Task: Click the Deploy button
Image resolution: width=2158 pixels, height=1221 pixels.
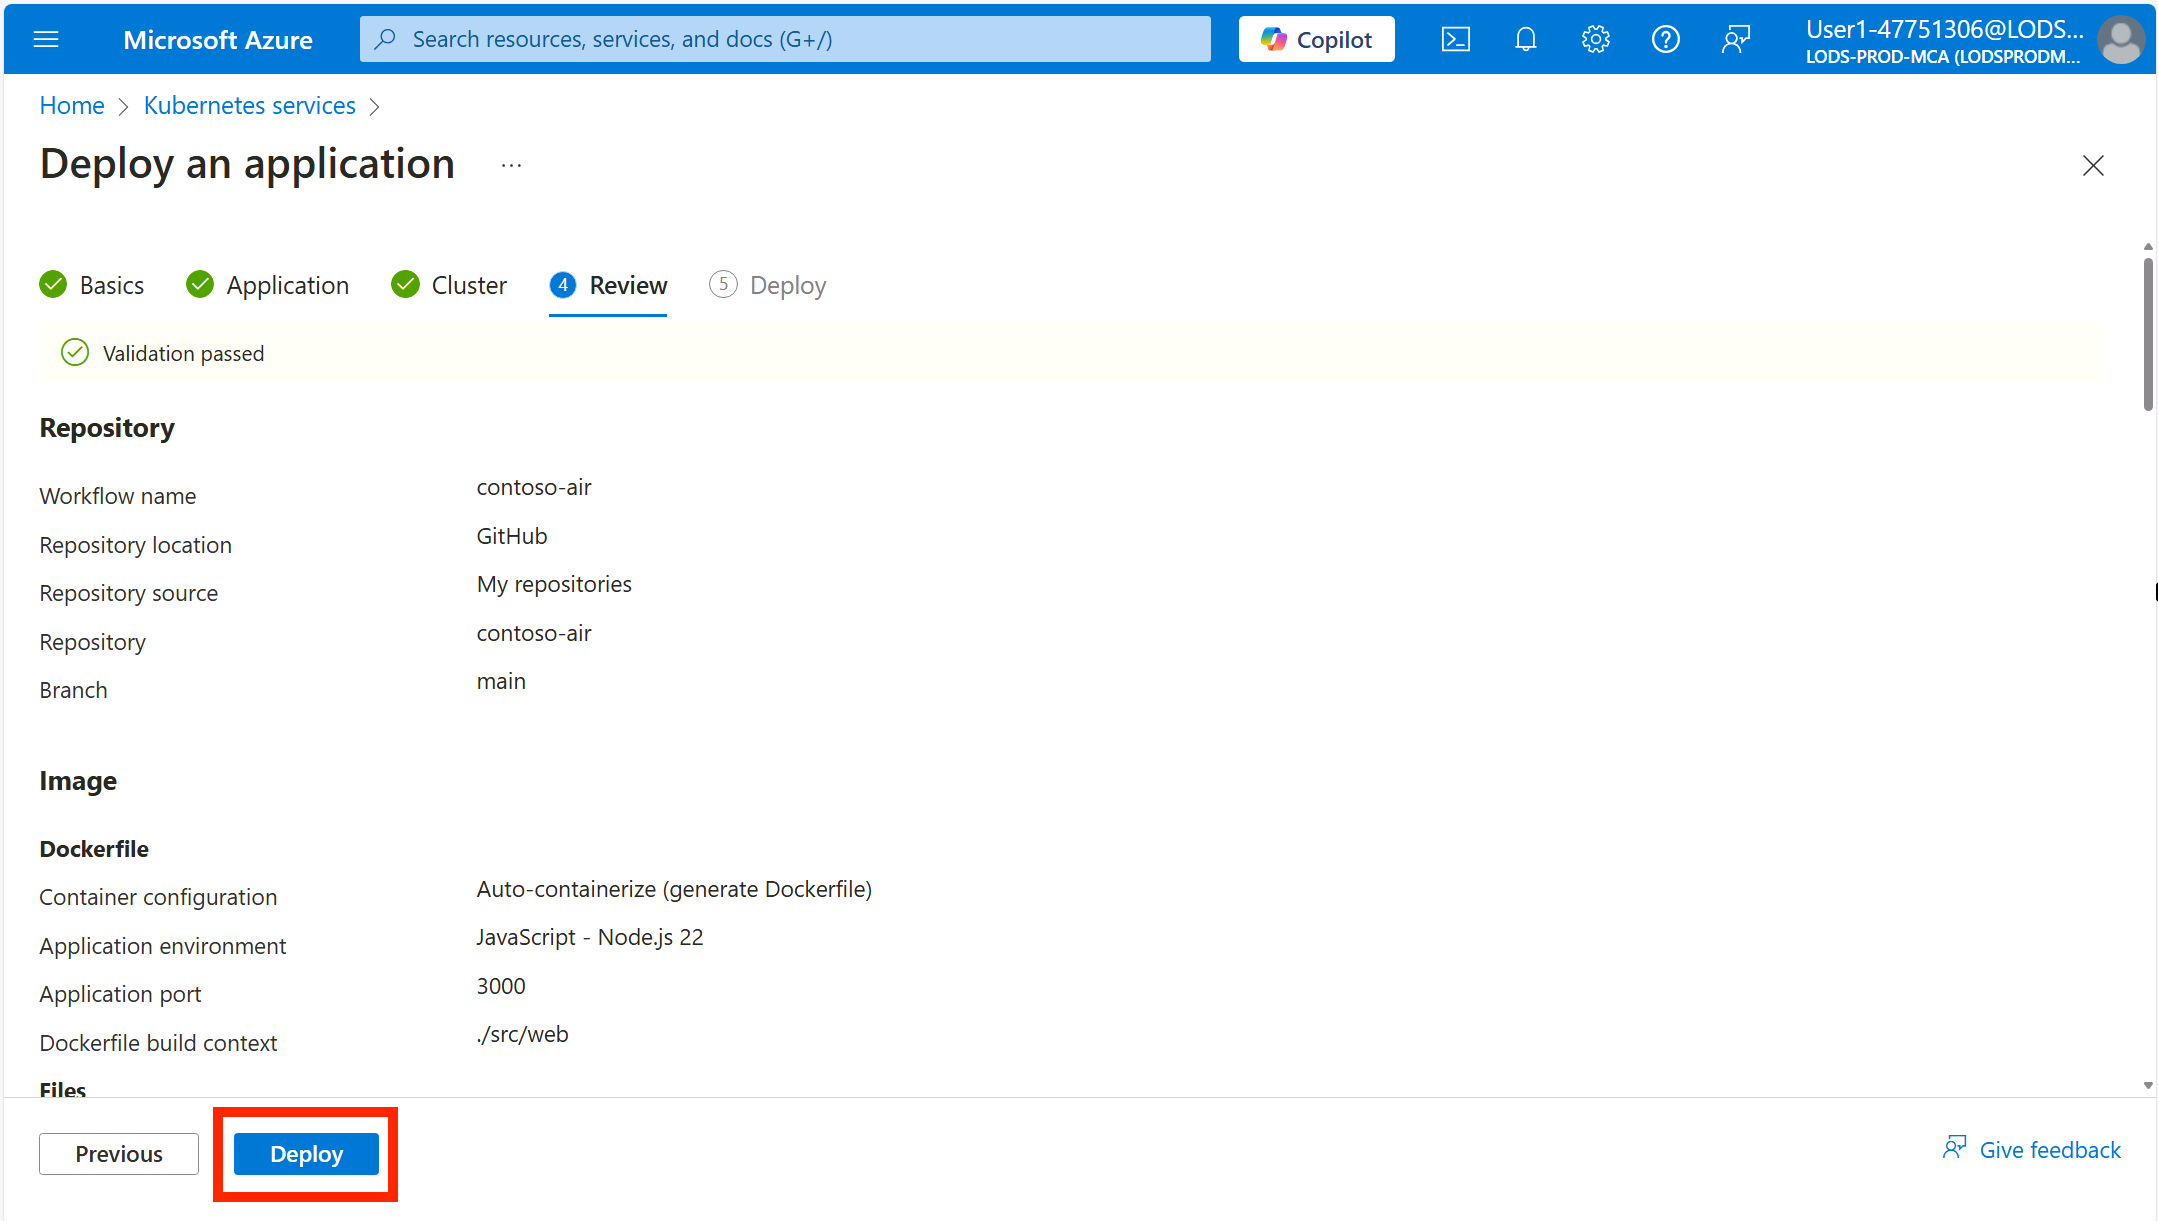Action: click(307, 1153)
